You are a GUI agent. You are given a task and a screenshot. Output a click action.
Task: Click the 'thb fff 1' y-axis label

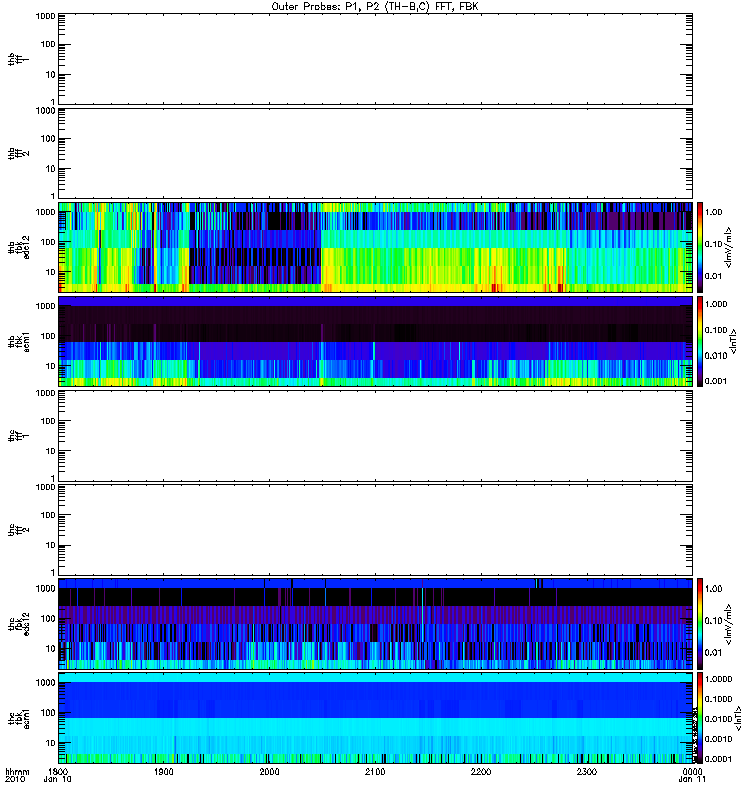tap(19, 59)
